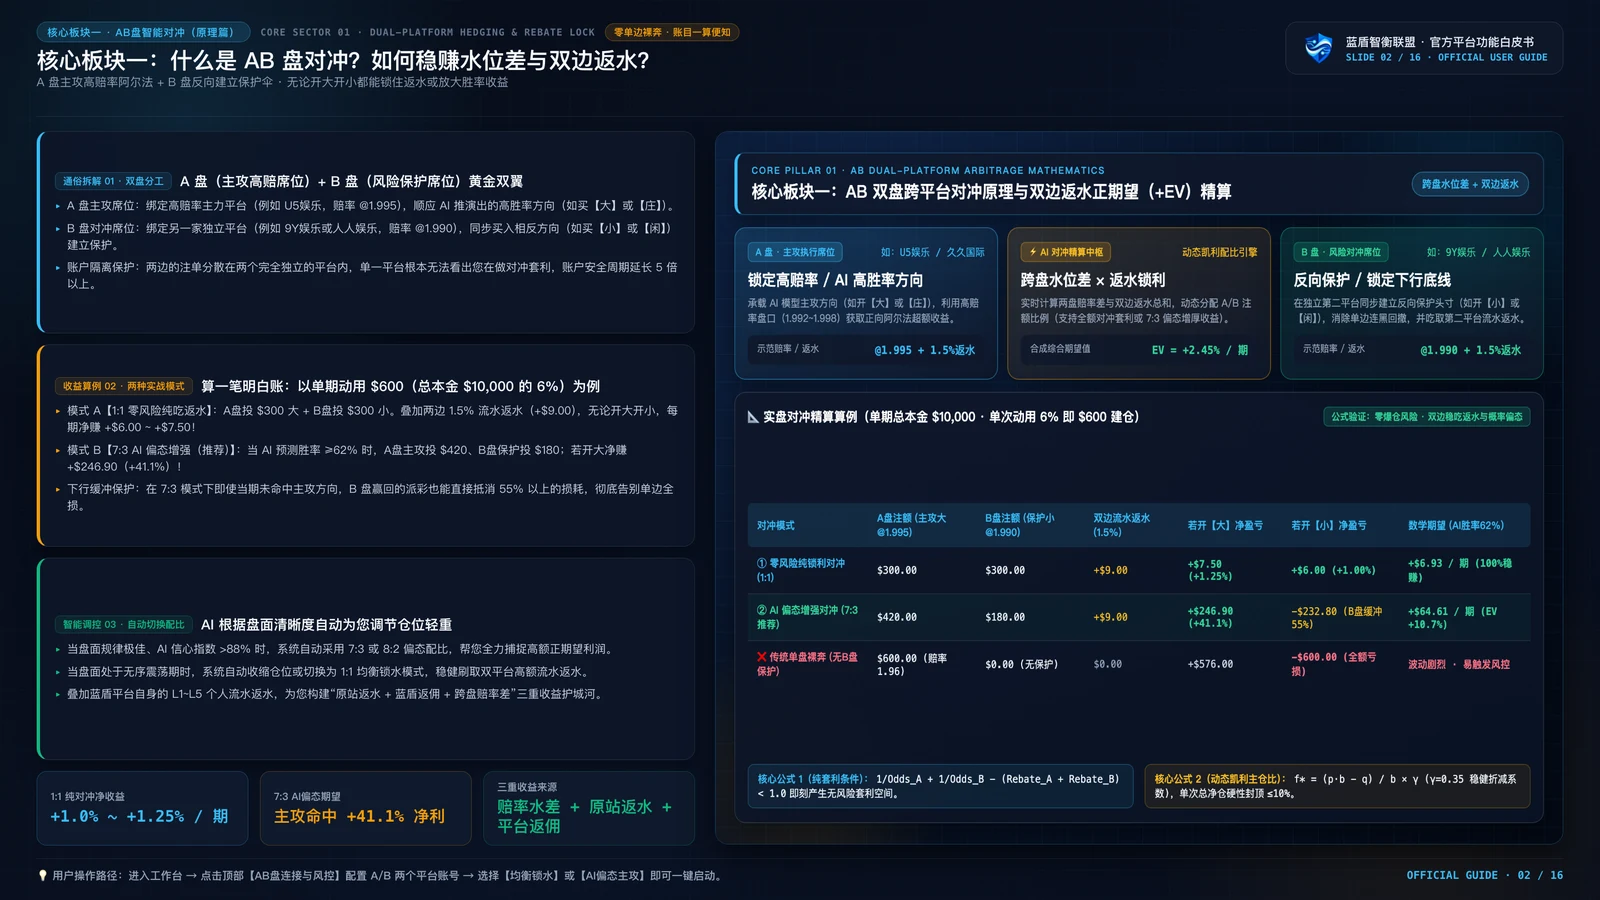
Task: Click the @1.995 + 1.5%返水 value
Action: (924, 350)
